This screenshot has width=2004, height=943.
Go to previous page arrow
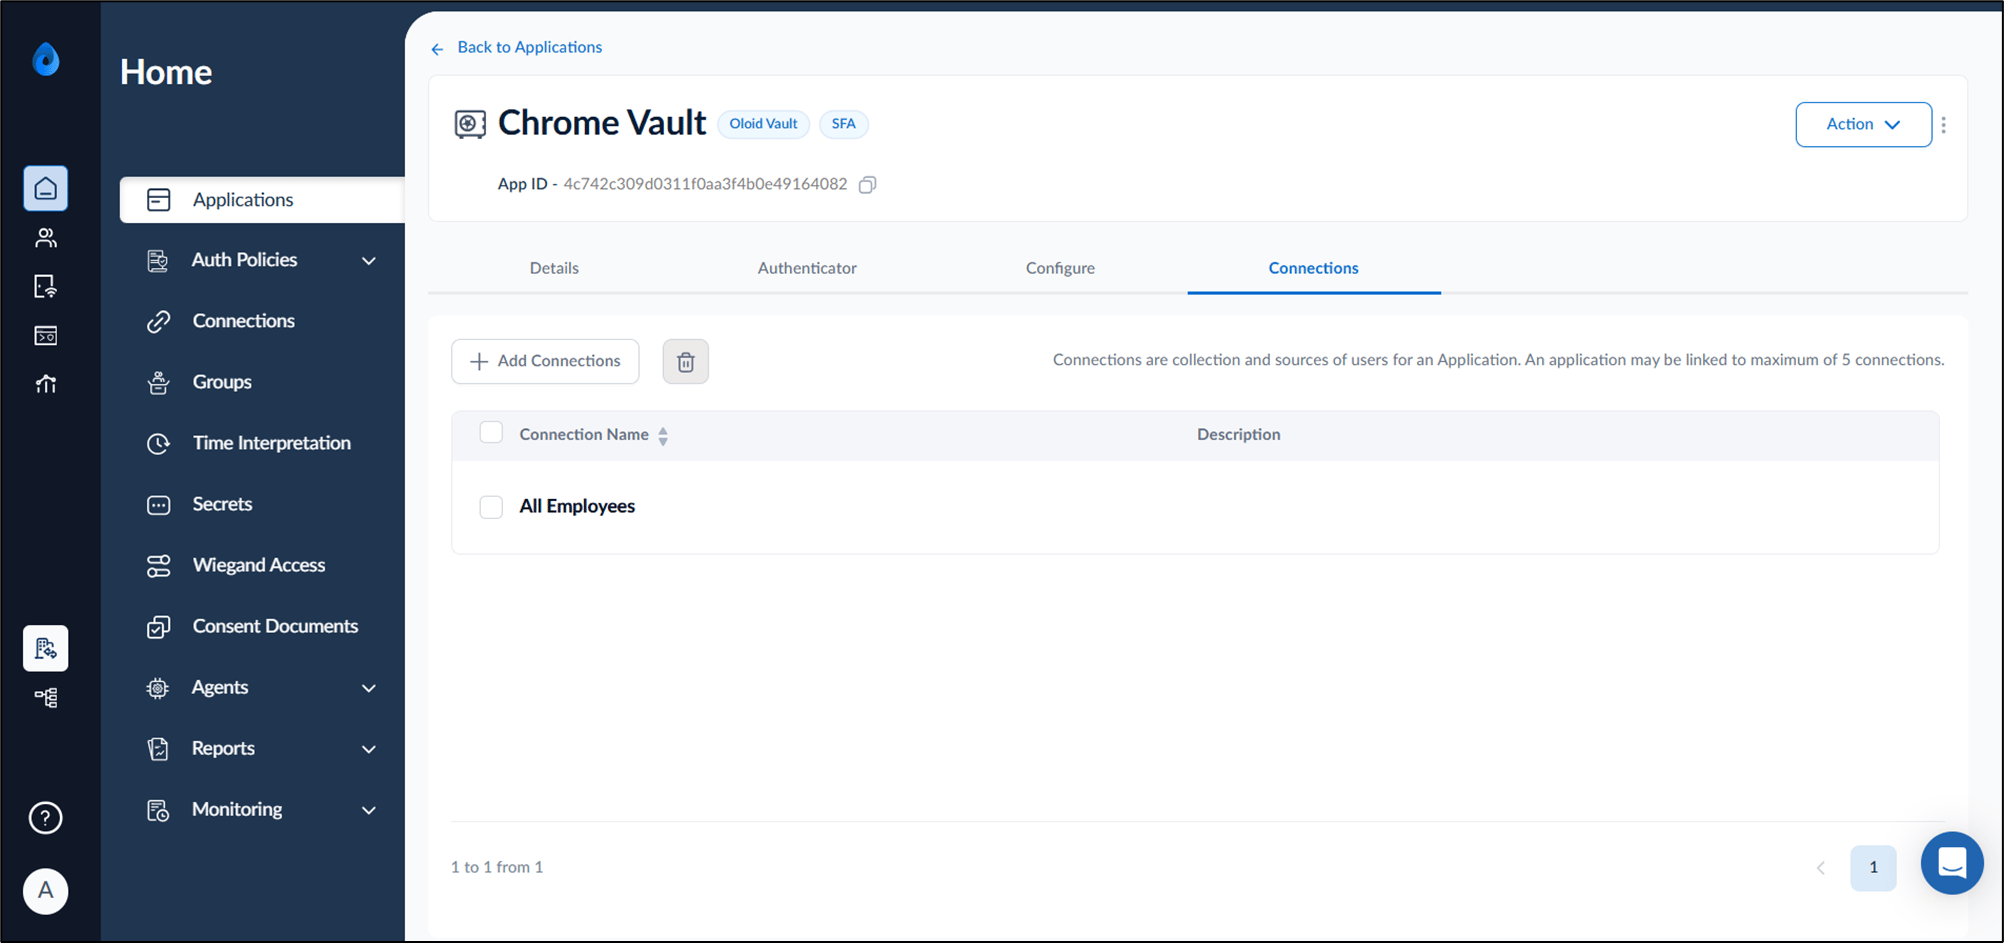(x=1821, y=868)
